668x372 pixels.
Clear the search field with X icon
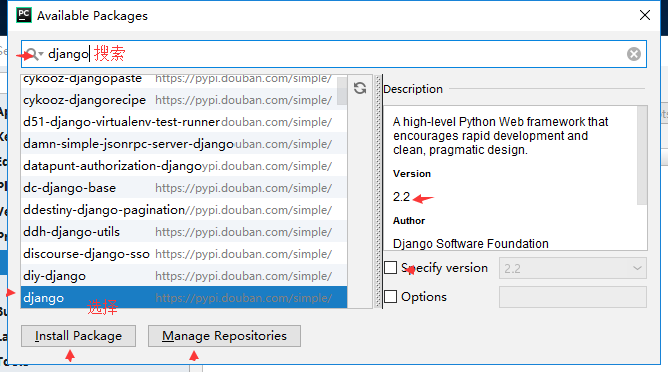click(633, 54)
